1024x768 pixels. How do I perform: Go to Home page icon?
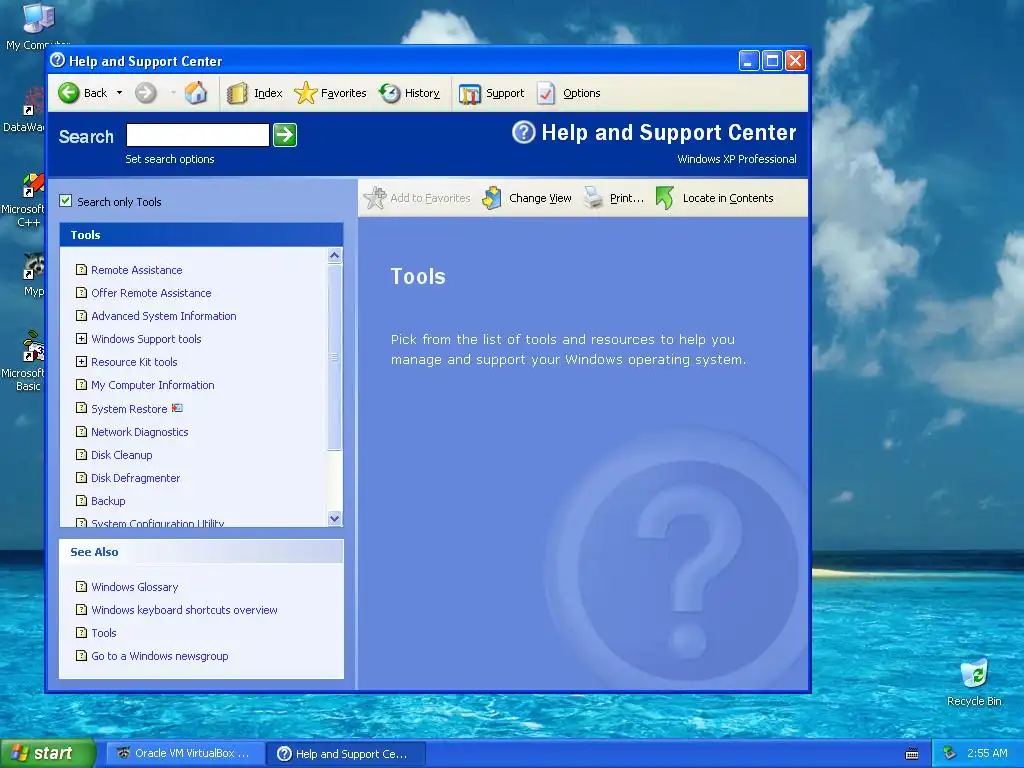195,93
